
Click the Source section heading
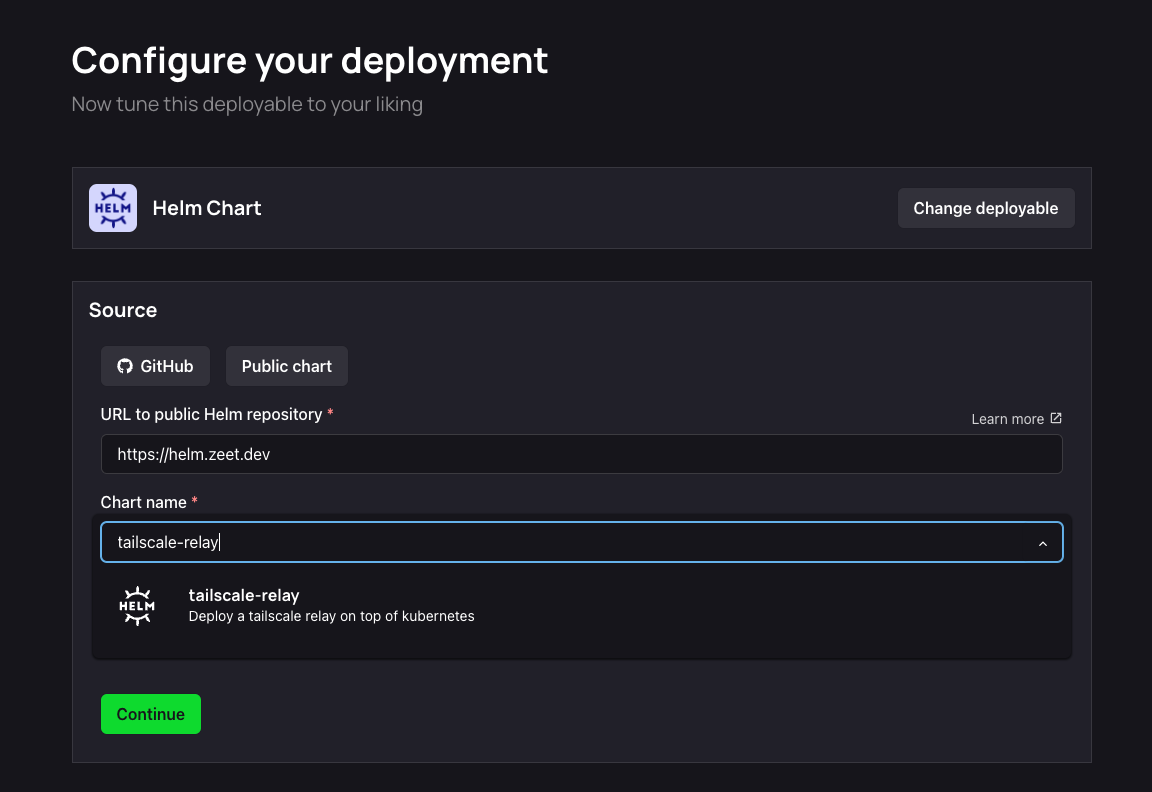point(123,310)
